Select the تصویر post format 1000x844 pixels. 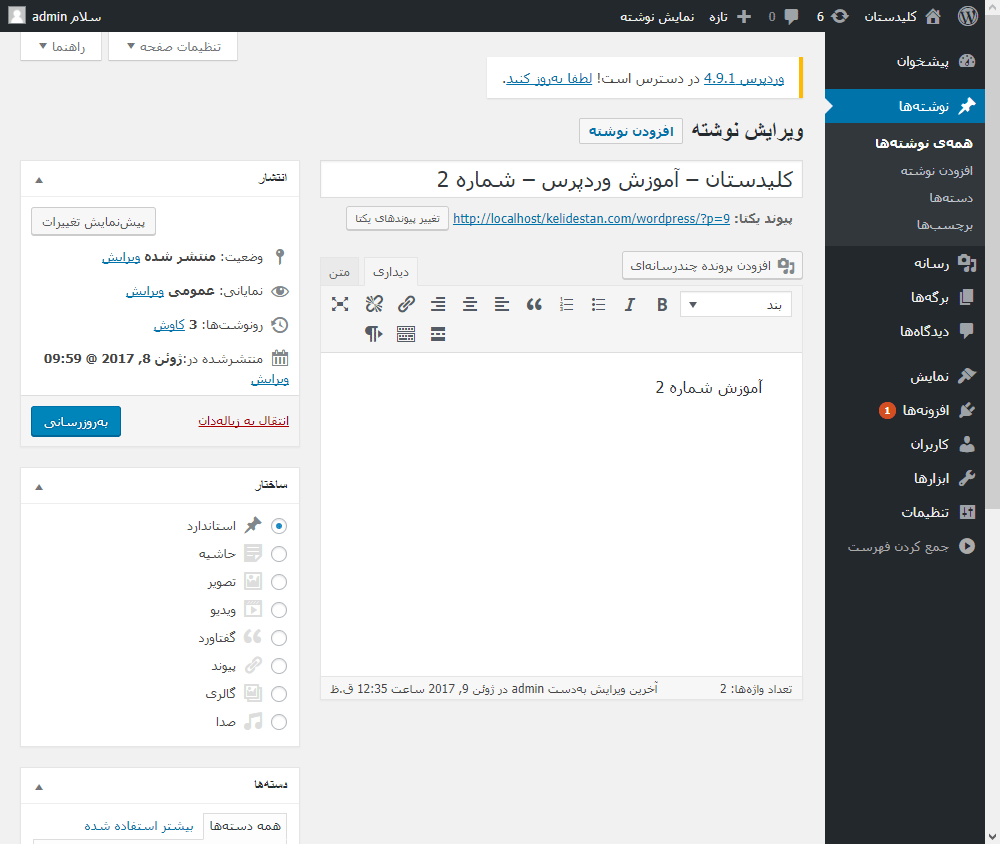(x=279, y=582)
